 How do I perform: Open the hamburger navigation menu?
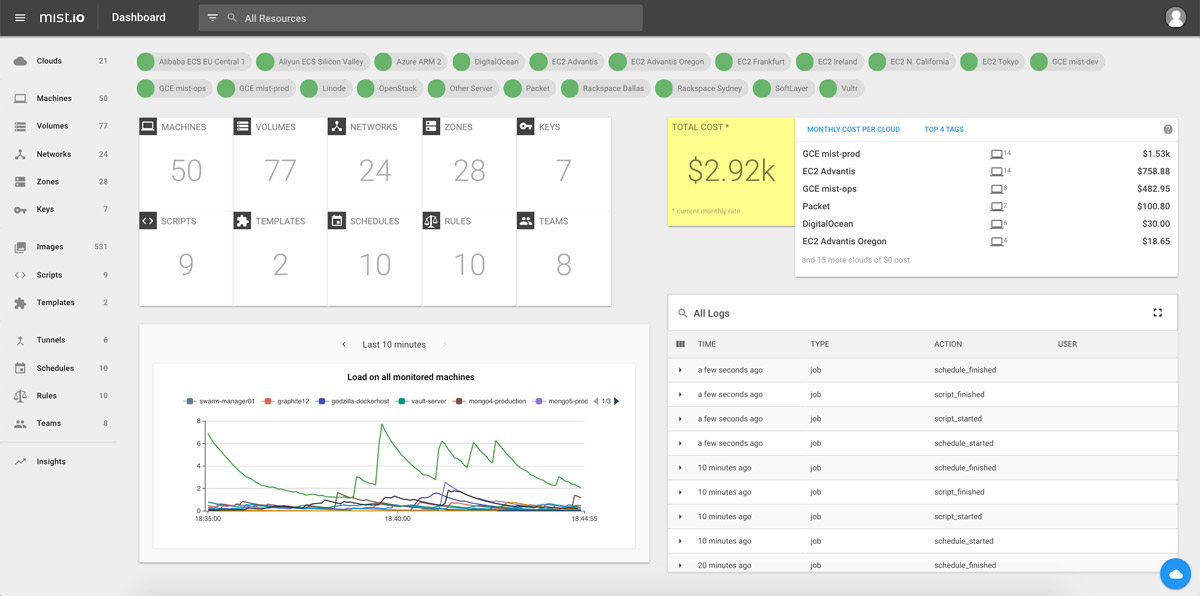coord(20,17)
